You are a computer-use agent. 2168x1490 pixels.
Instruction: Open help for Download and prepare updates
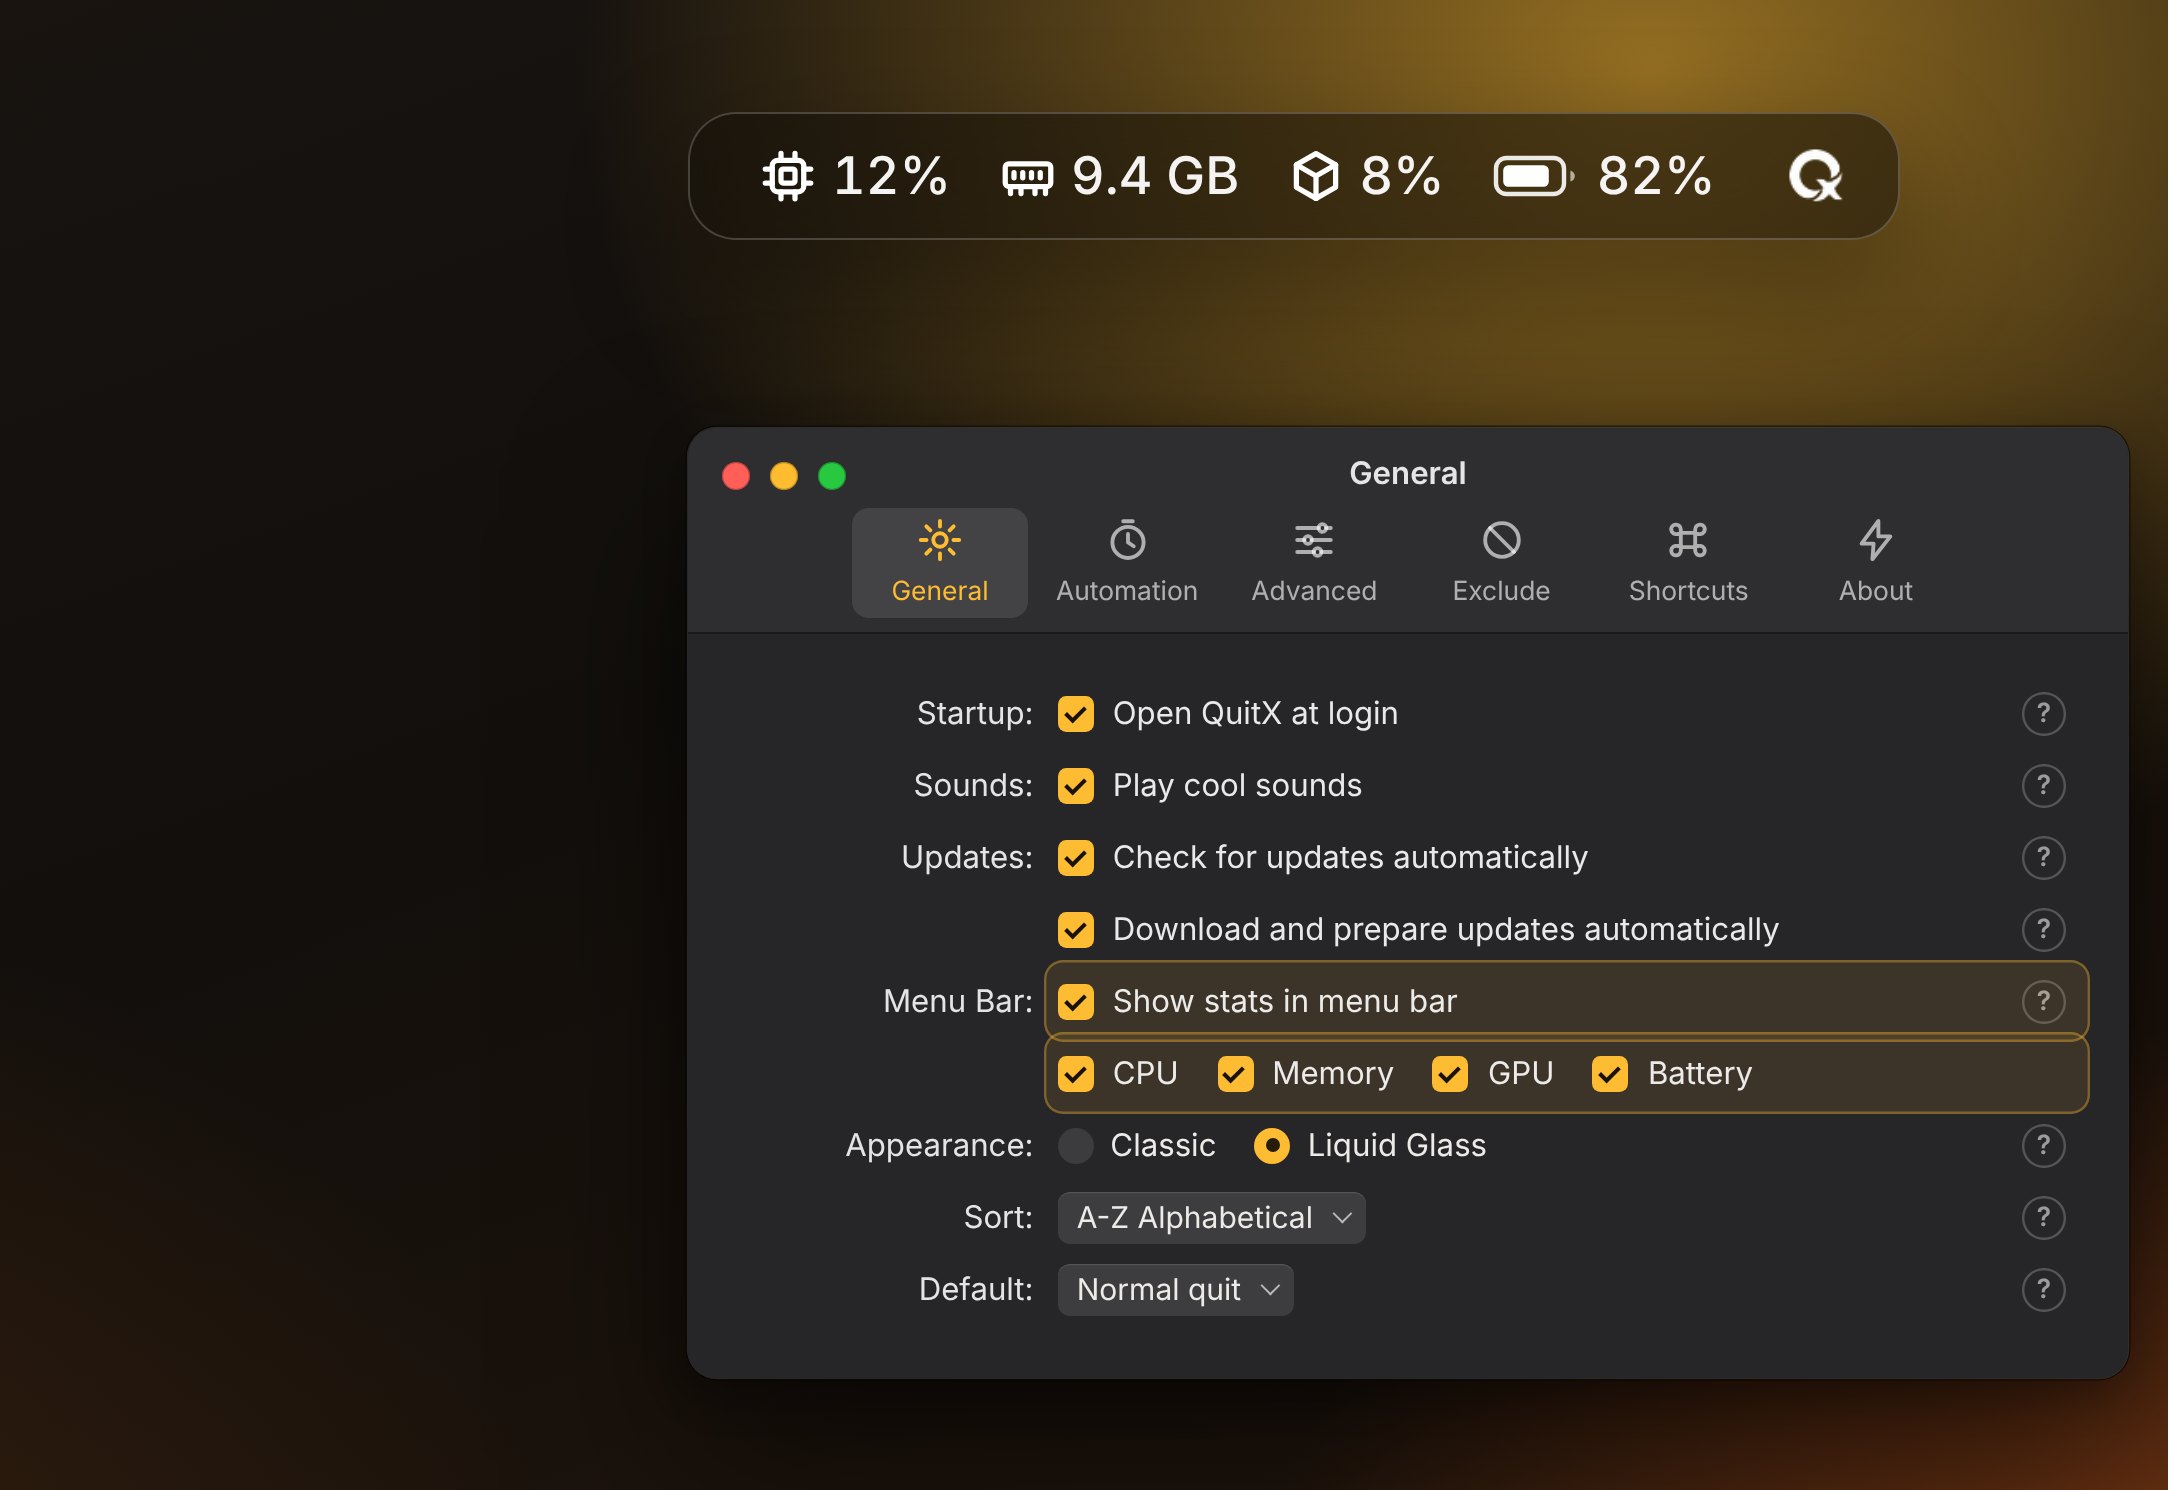[2043, 930]
